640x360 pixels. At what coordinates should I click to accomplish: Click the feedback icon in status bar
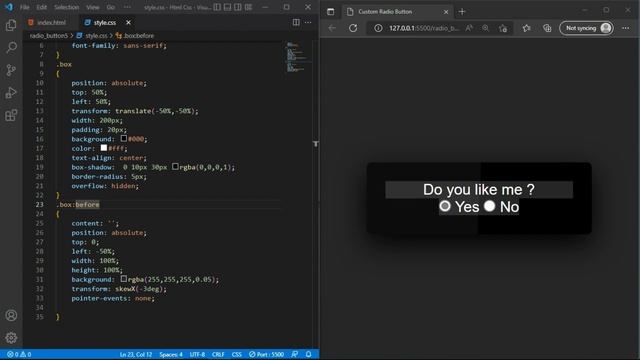click(294, 354)
